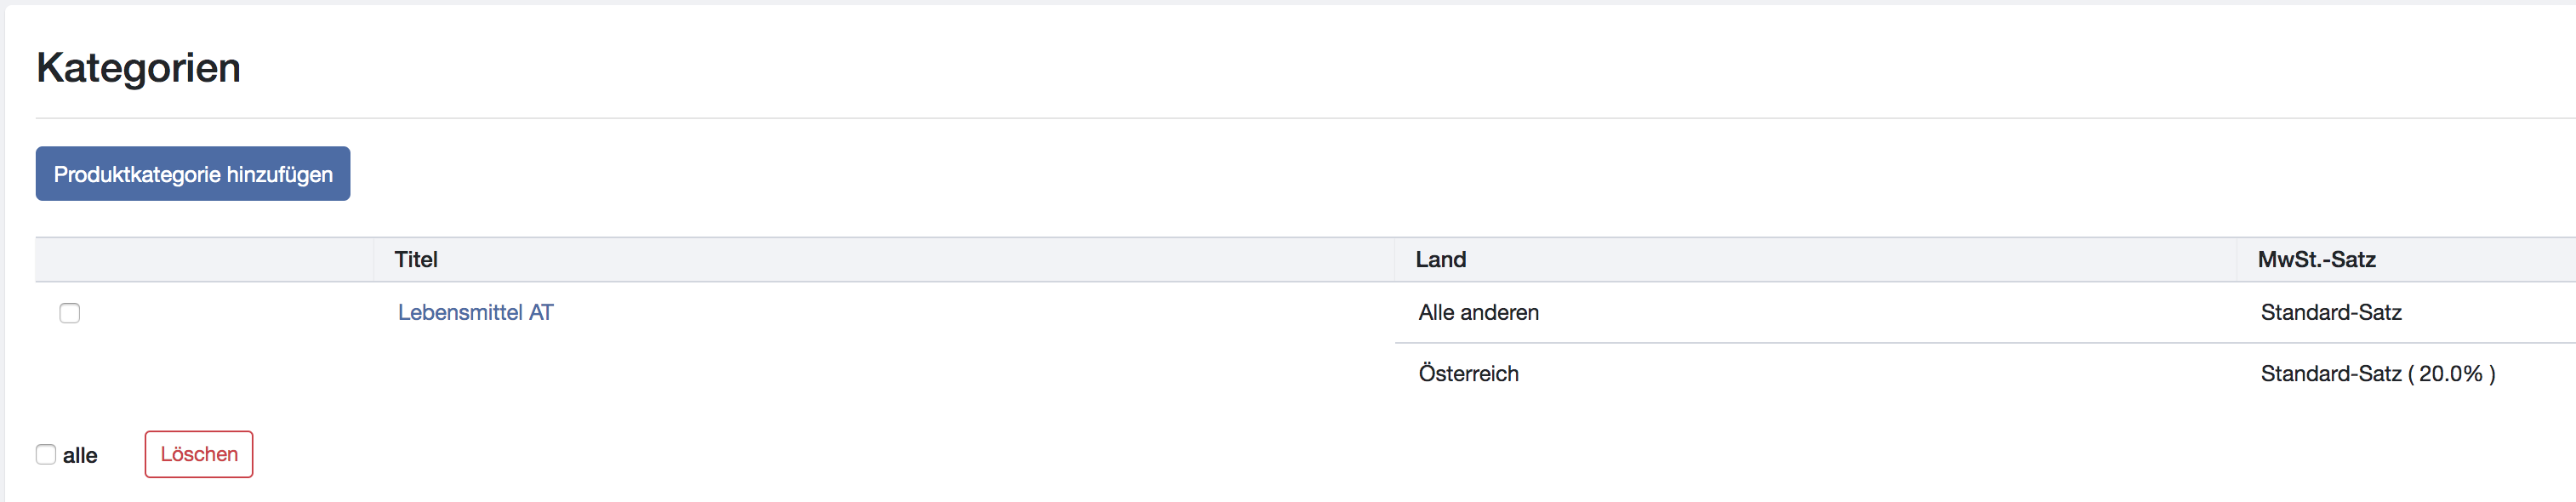Click the Produktkategorie hinzufügen button
Image resolution: width=2576 pixels, height=502 pixels.
point(193,174)
